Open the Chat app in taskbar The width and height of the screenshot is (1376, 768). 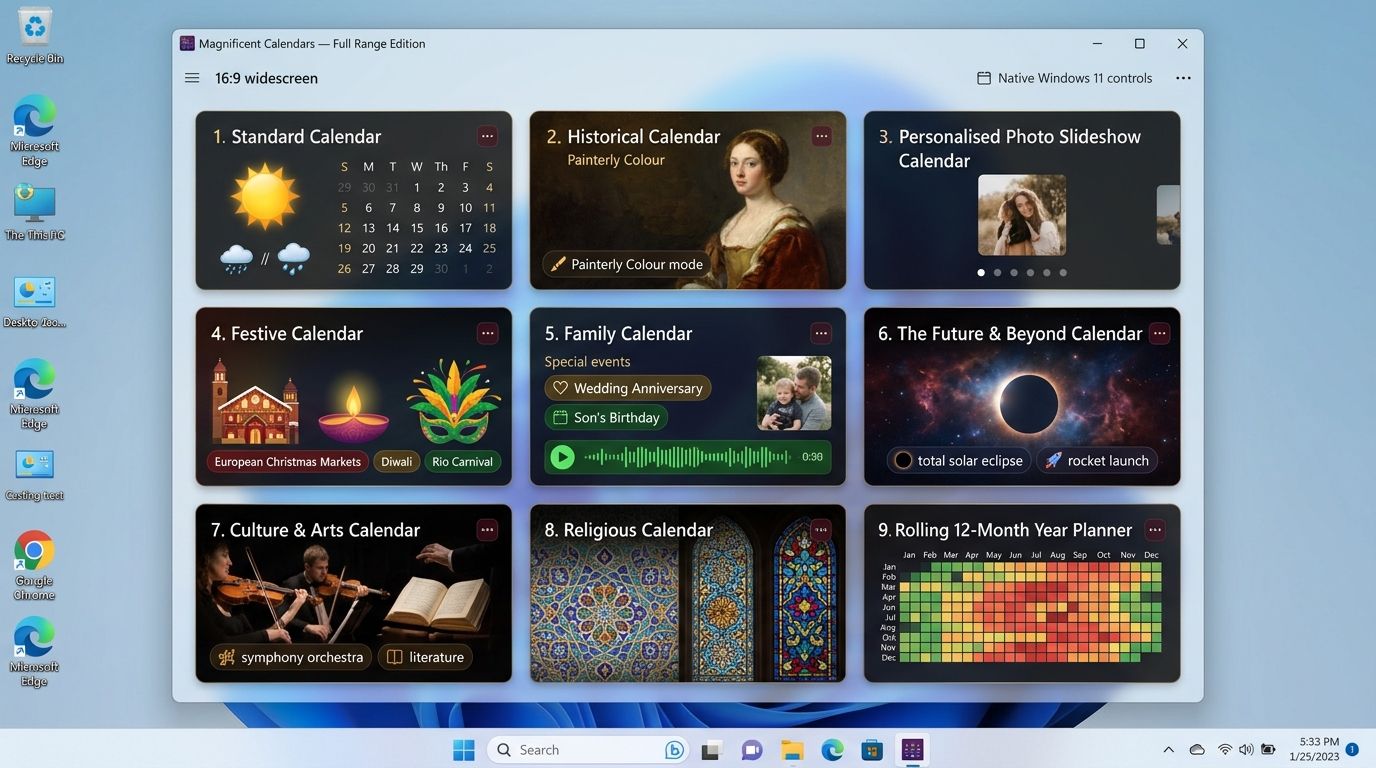pyautogui.click(x=752, y=750)
